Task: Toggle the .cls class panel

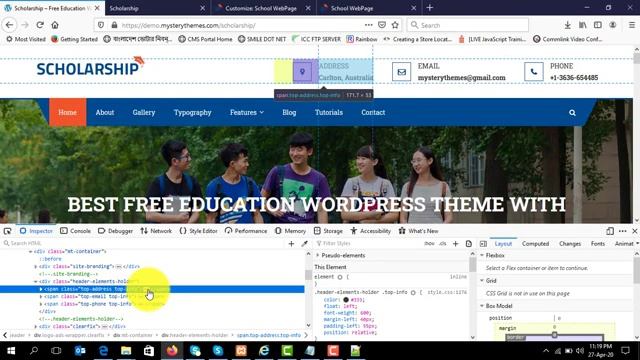Action: [x=443, y=243]
